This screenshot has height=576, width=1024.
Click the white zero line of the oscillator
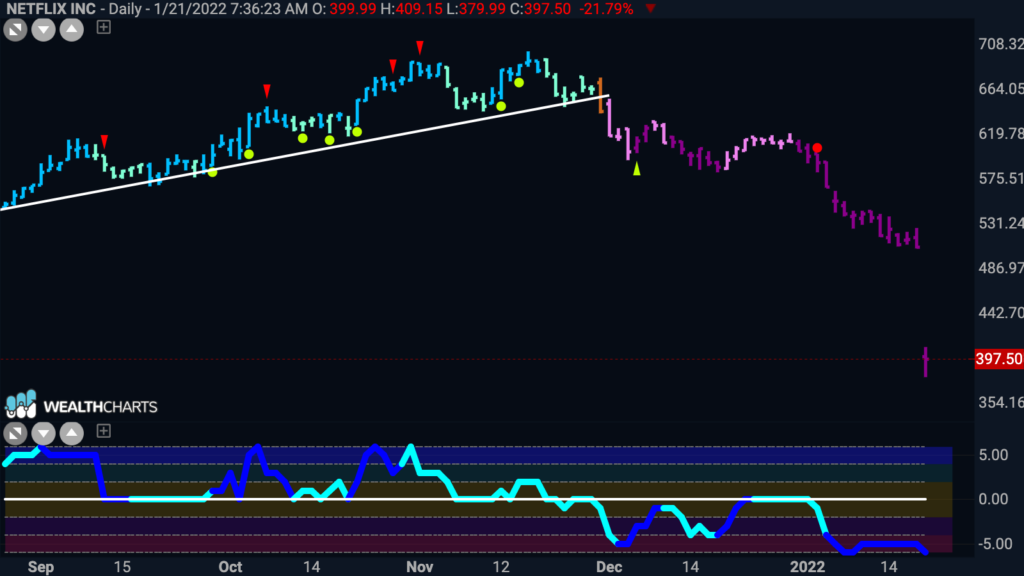pyautogui.click(x=465, y=499)
